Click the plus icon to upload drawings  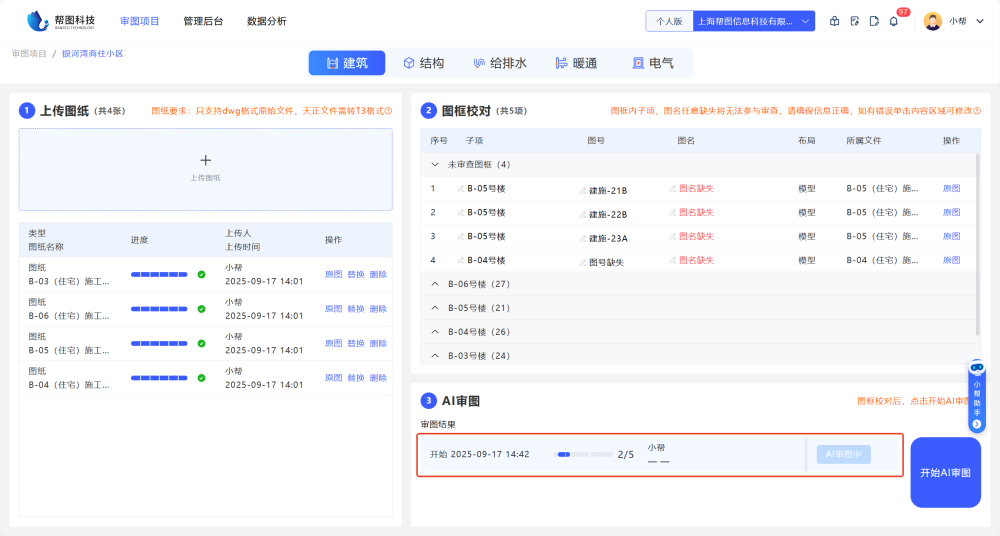click(206, 160)
